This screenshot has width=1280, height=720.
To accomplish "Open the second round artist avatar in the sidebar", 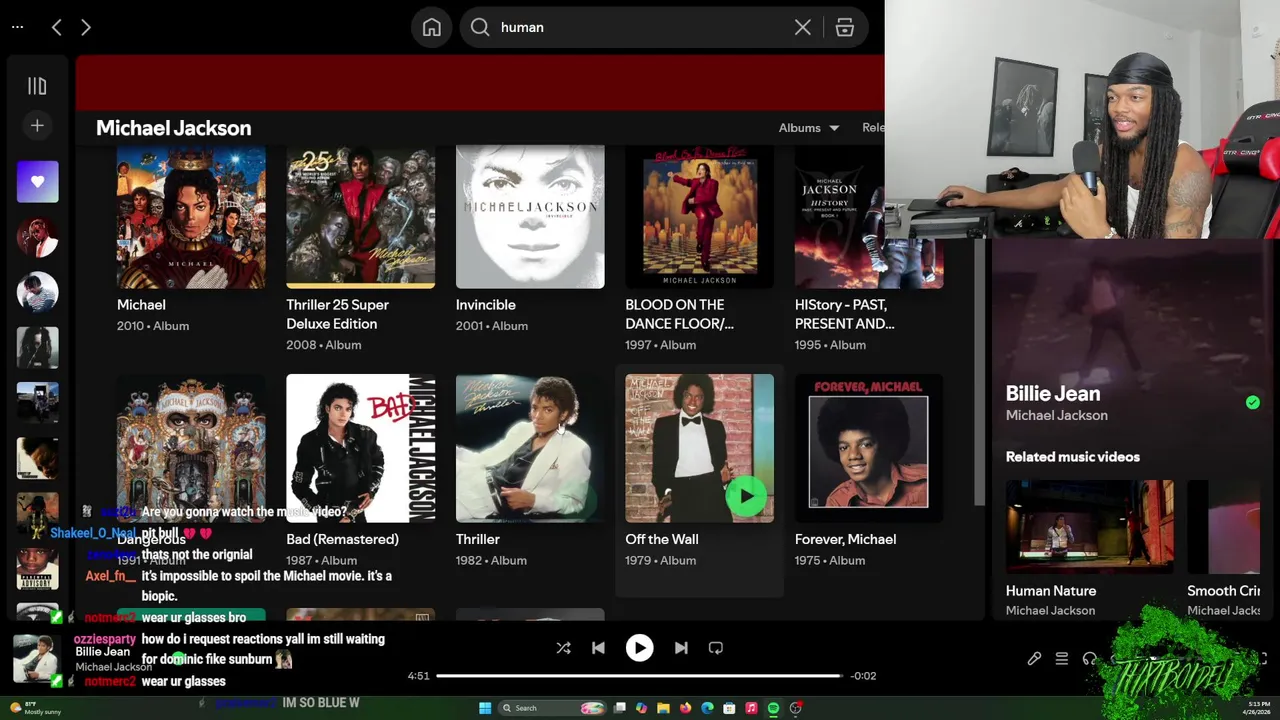I will (x=37, y=292).
